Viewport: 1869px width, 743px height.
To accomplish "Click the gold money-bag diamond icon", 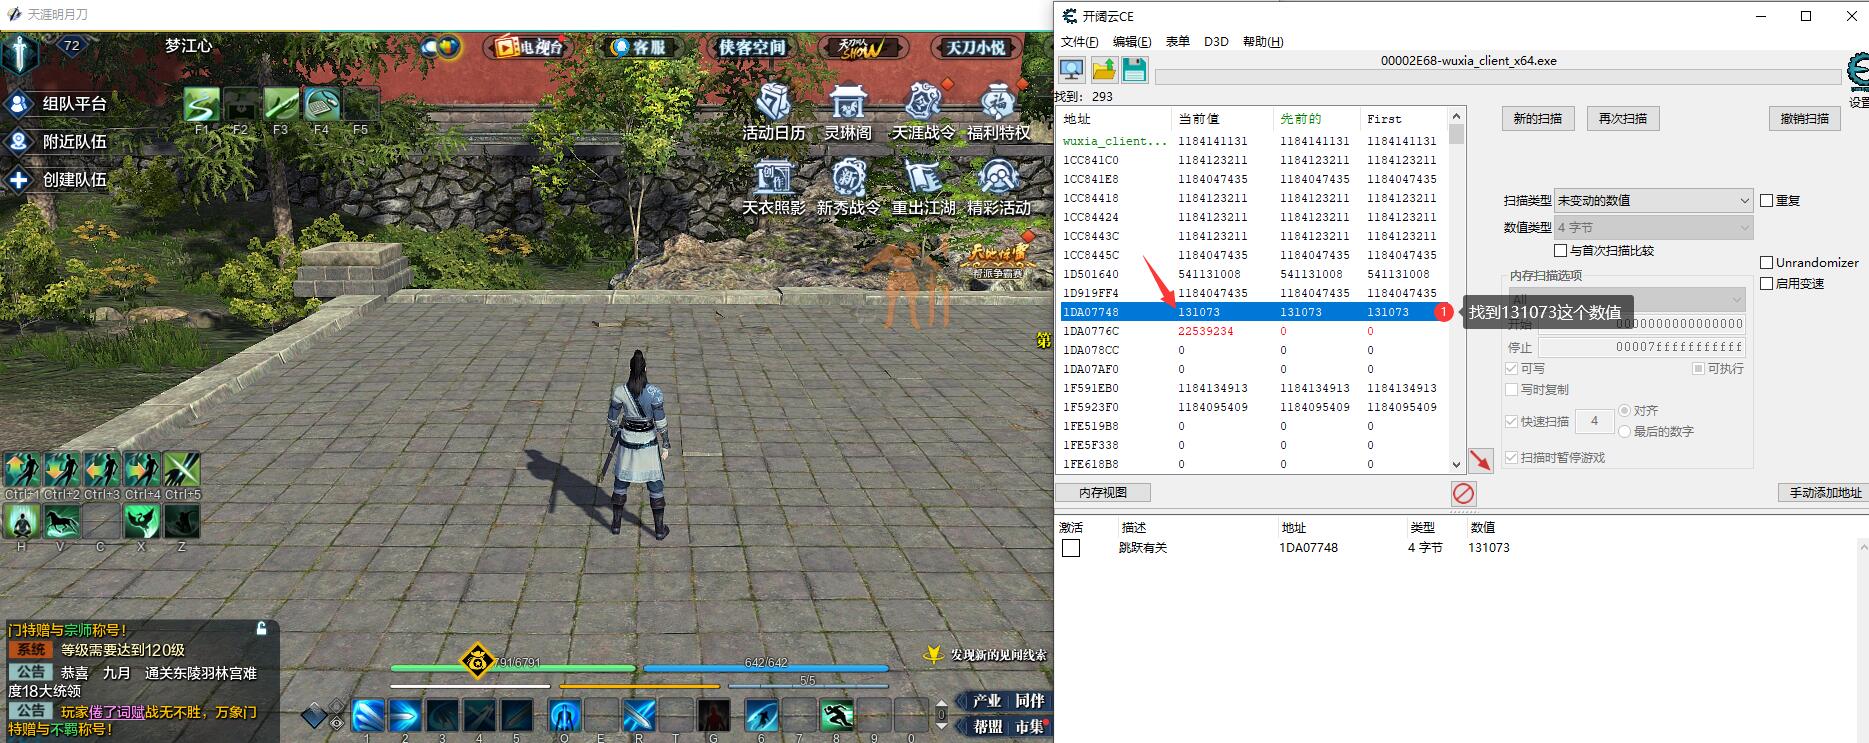I will (477, 660).
